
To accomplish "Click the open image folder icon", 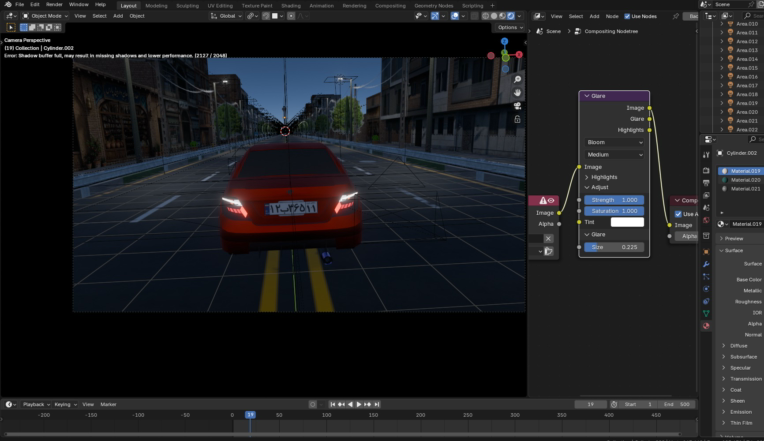I will tap(548, 251).
